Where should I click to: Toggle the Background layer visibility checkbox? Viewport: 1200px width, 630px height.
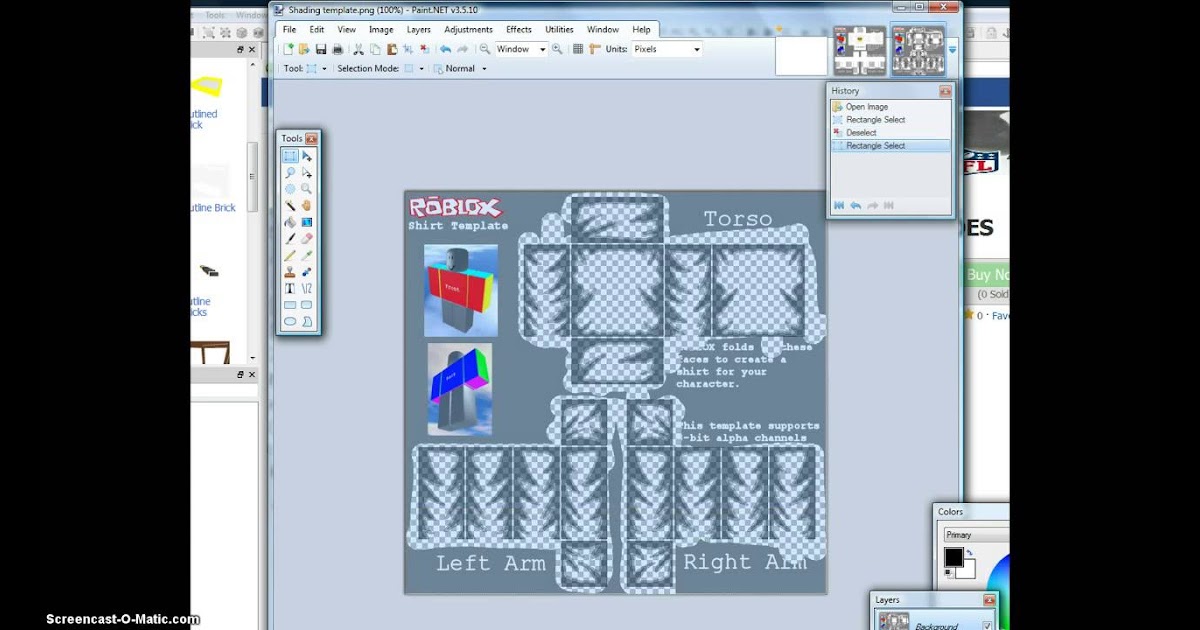pos(987,626)
